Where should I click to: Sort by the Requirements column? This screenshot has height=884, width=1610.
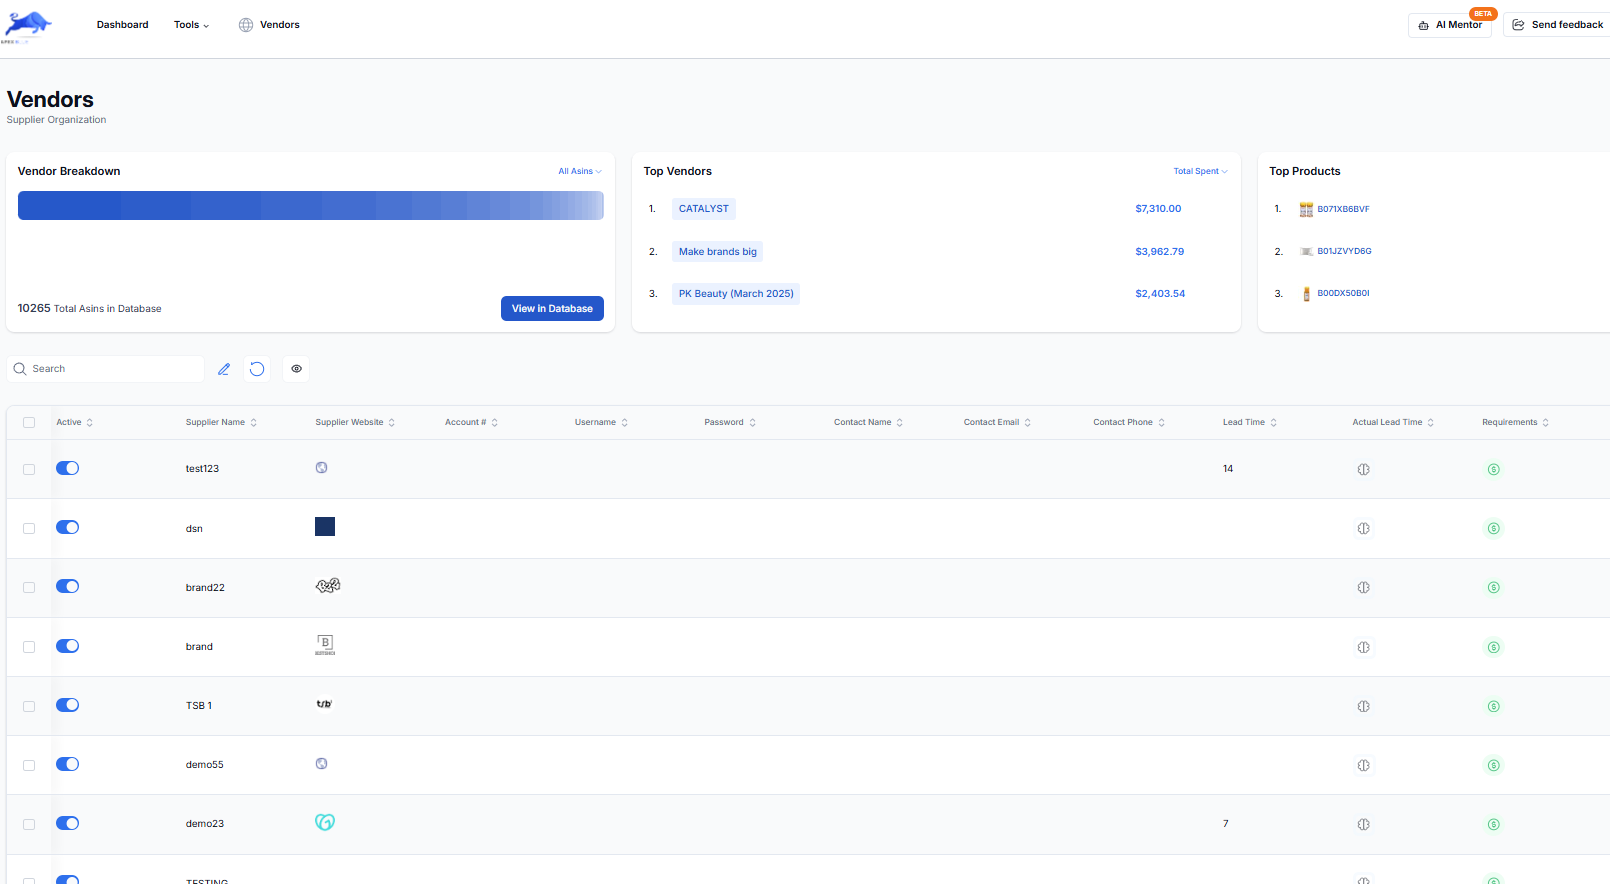point(1516,422)
